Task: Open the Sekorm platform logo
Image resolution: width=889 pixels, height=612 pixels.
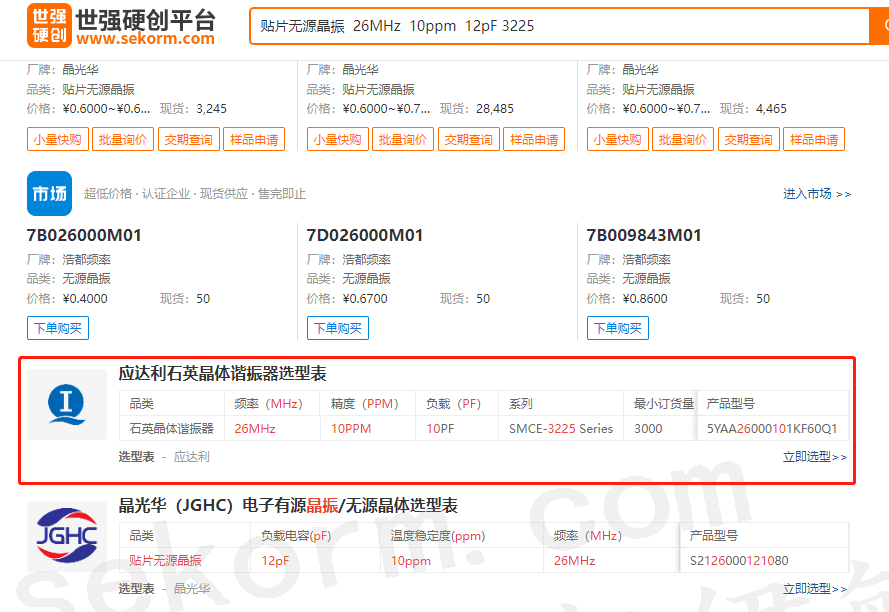Action: tap(121, 26)
